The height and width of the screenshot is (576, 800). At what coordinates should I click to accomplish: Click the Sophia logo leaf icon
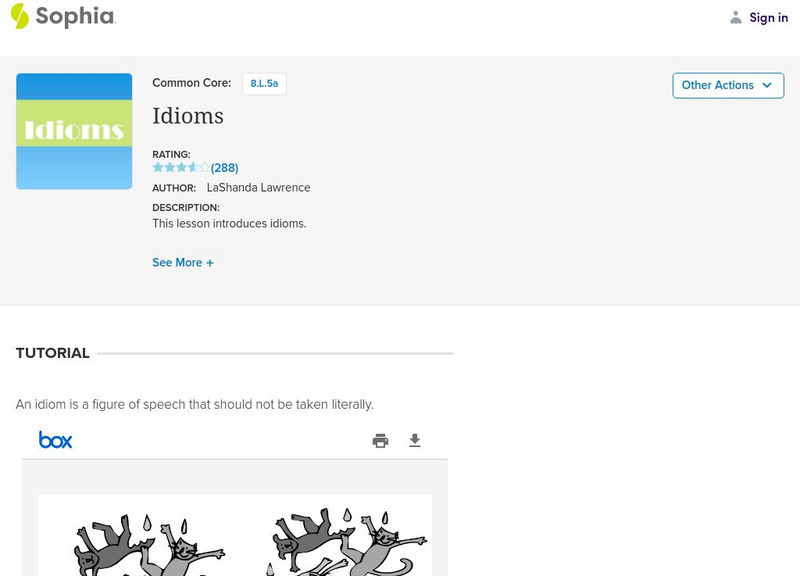pyautogui.click(x=19, y=16)
